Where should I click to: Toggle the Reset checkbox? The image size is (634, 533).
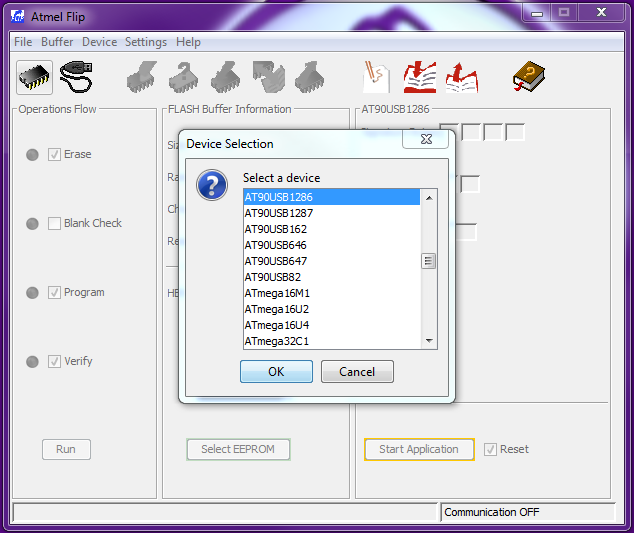click(x=490, y=449)
